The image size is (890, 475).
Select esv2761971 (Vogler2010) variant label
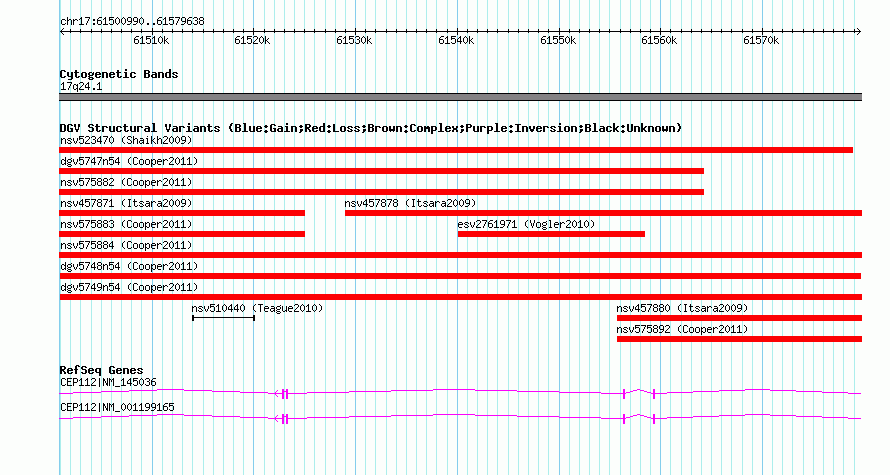coord(526,224)
